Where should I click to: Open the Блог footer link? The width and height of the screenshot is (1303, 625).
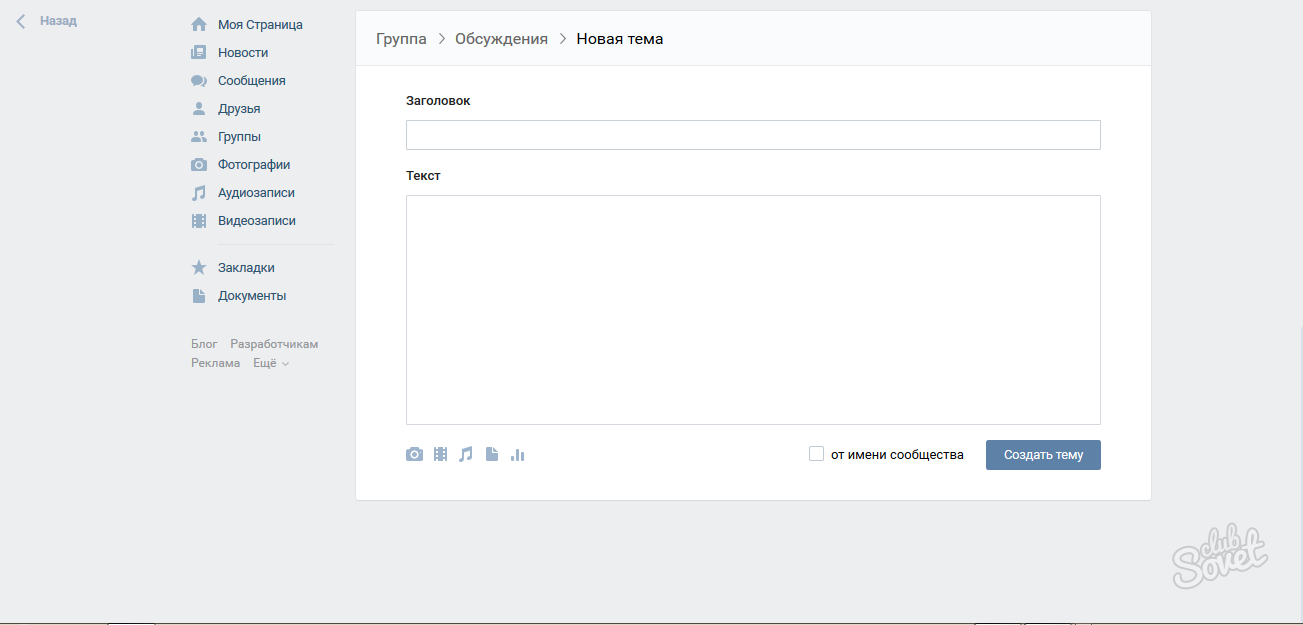204,344
